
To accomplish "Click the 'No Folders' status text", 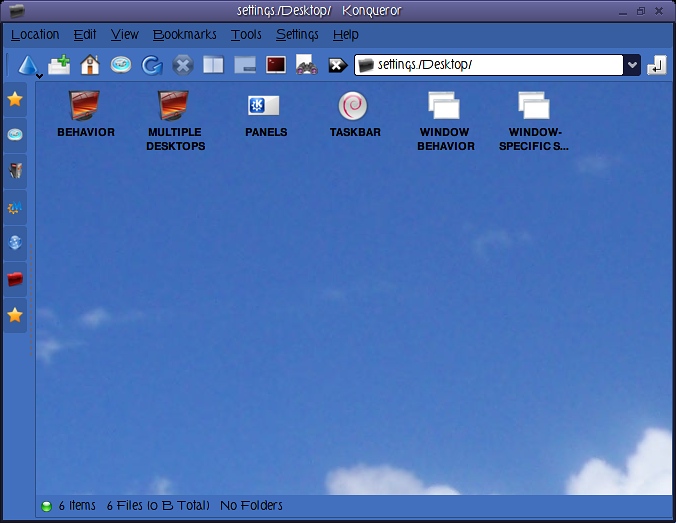I will click(x=251, y=505).
